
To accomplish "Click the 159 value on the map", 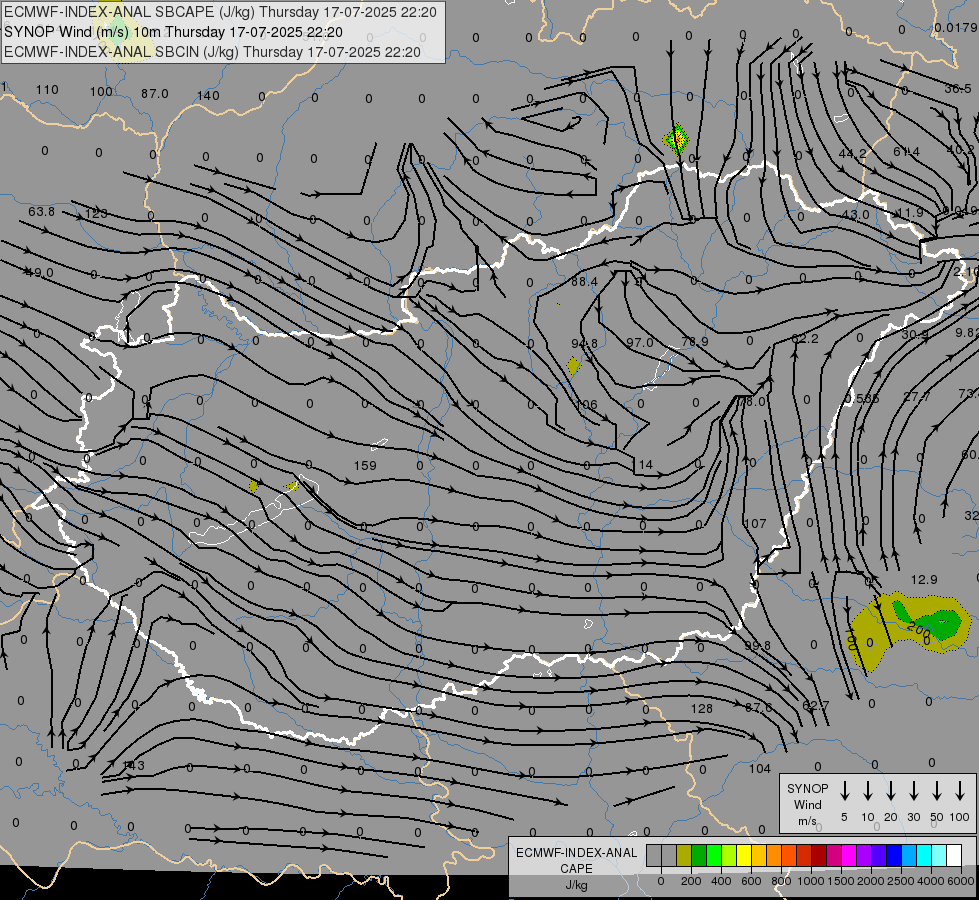I will point(365,465).
